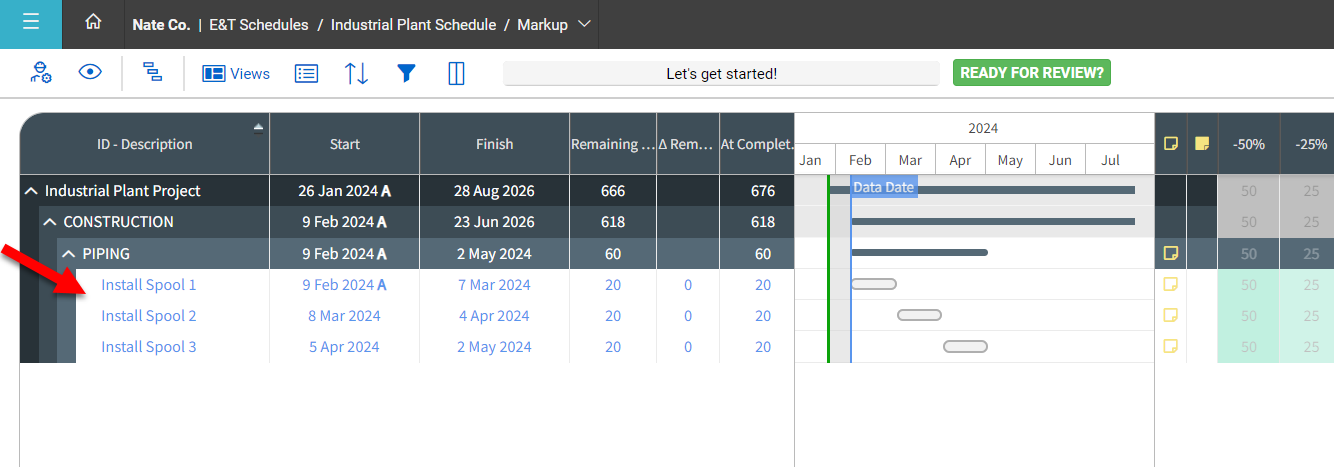Click the note icon for Install Spool 2

(x=1170, y=316)
